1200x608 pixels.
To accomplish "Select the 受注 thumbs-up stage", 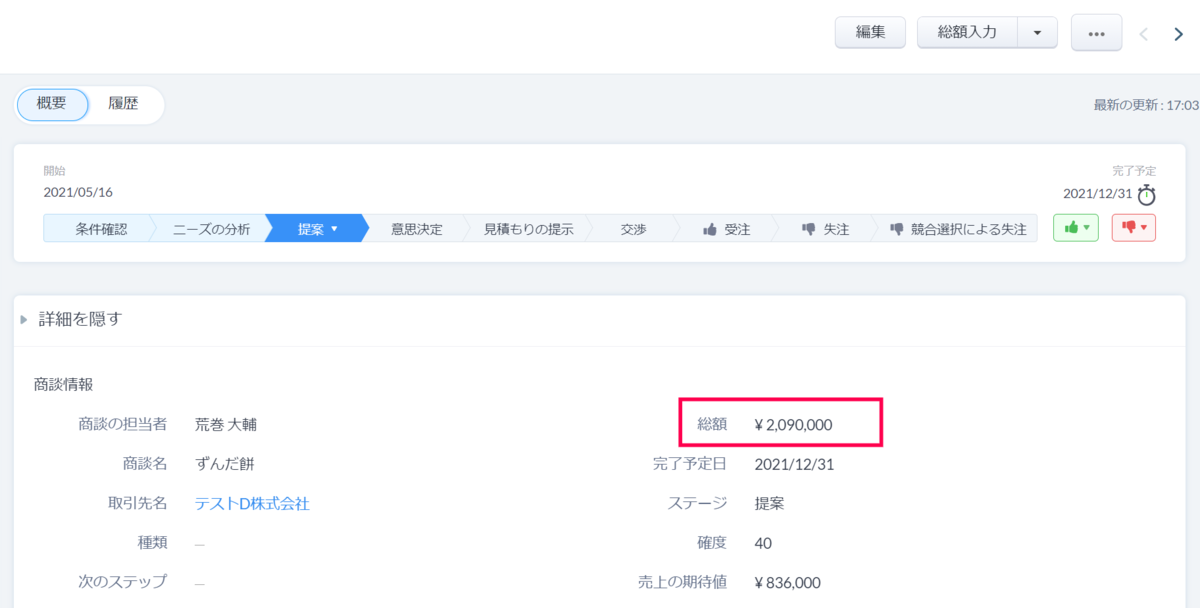I will point(727,229).
